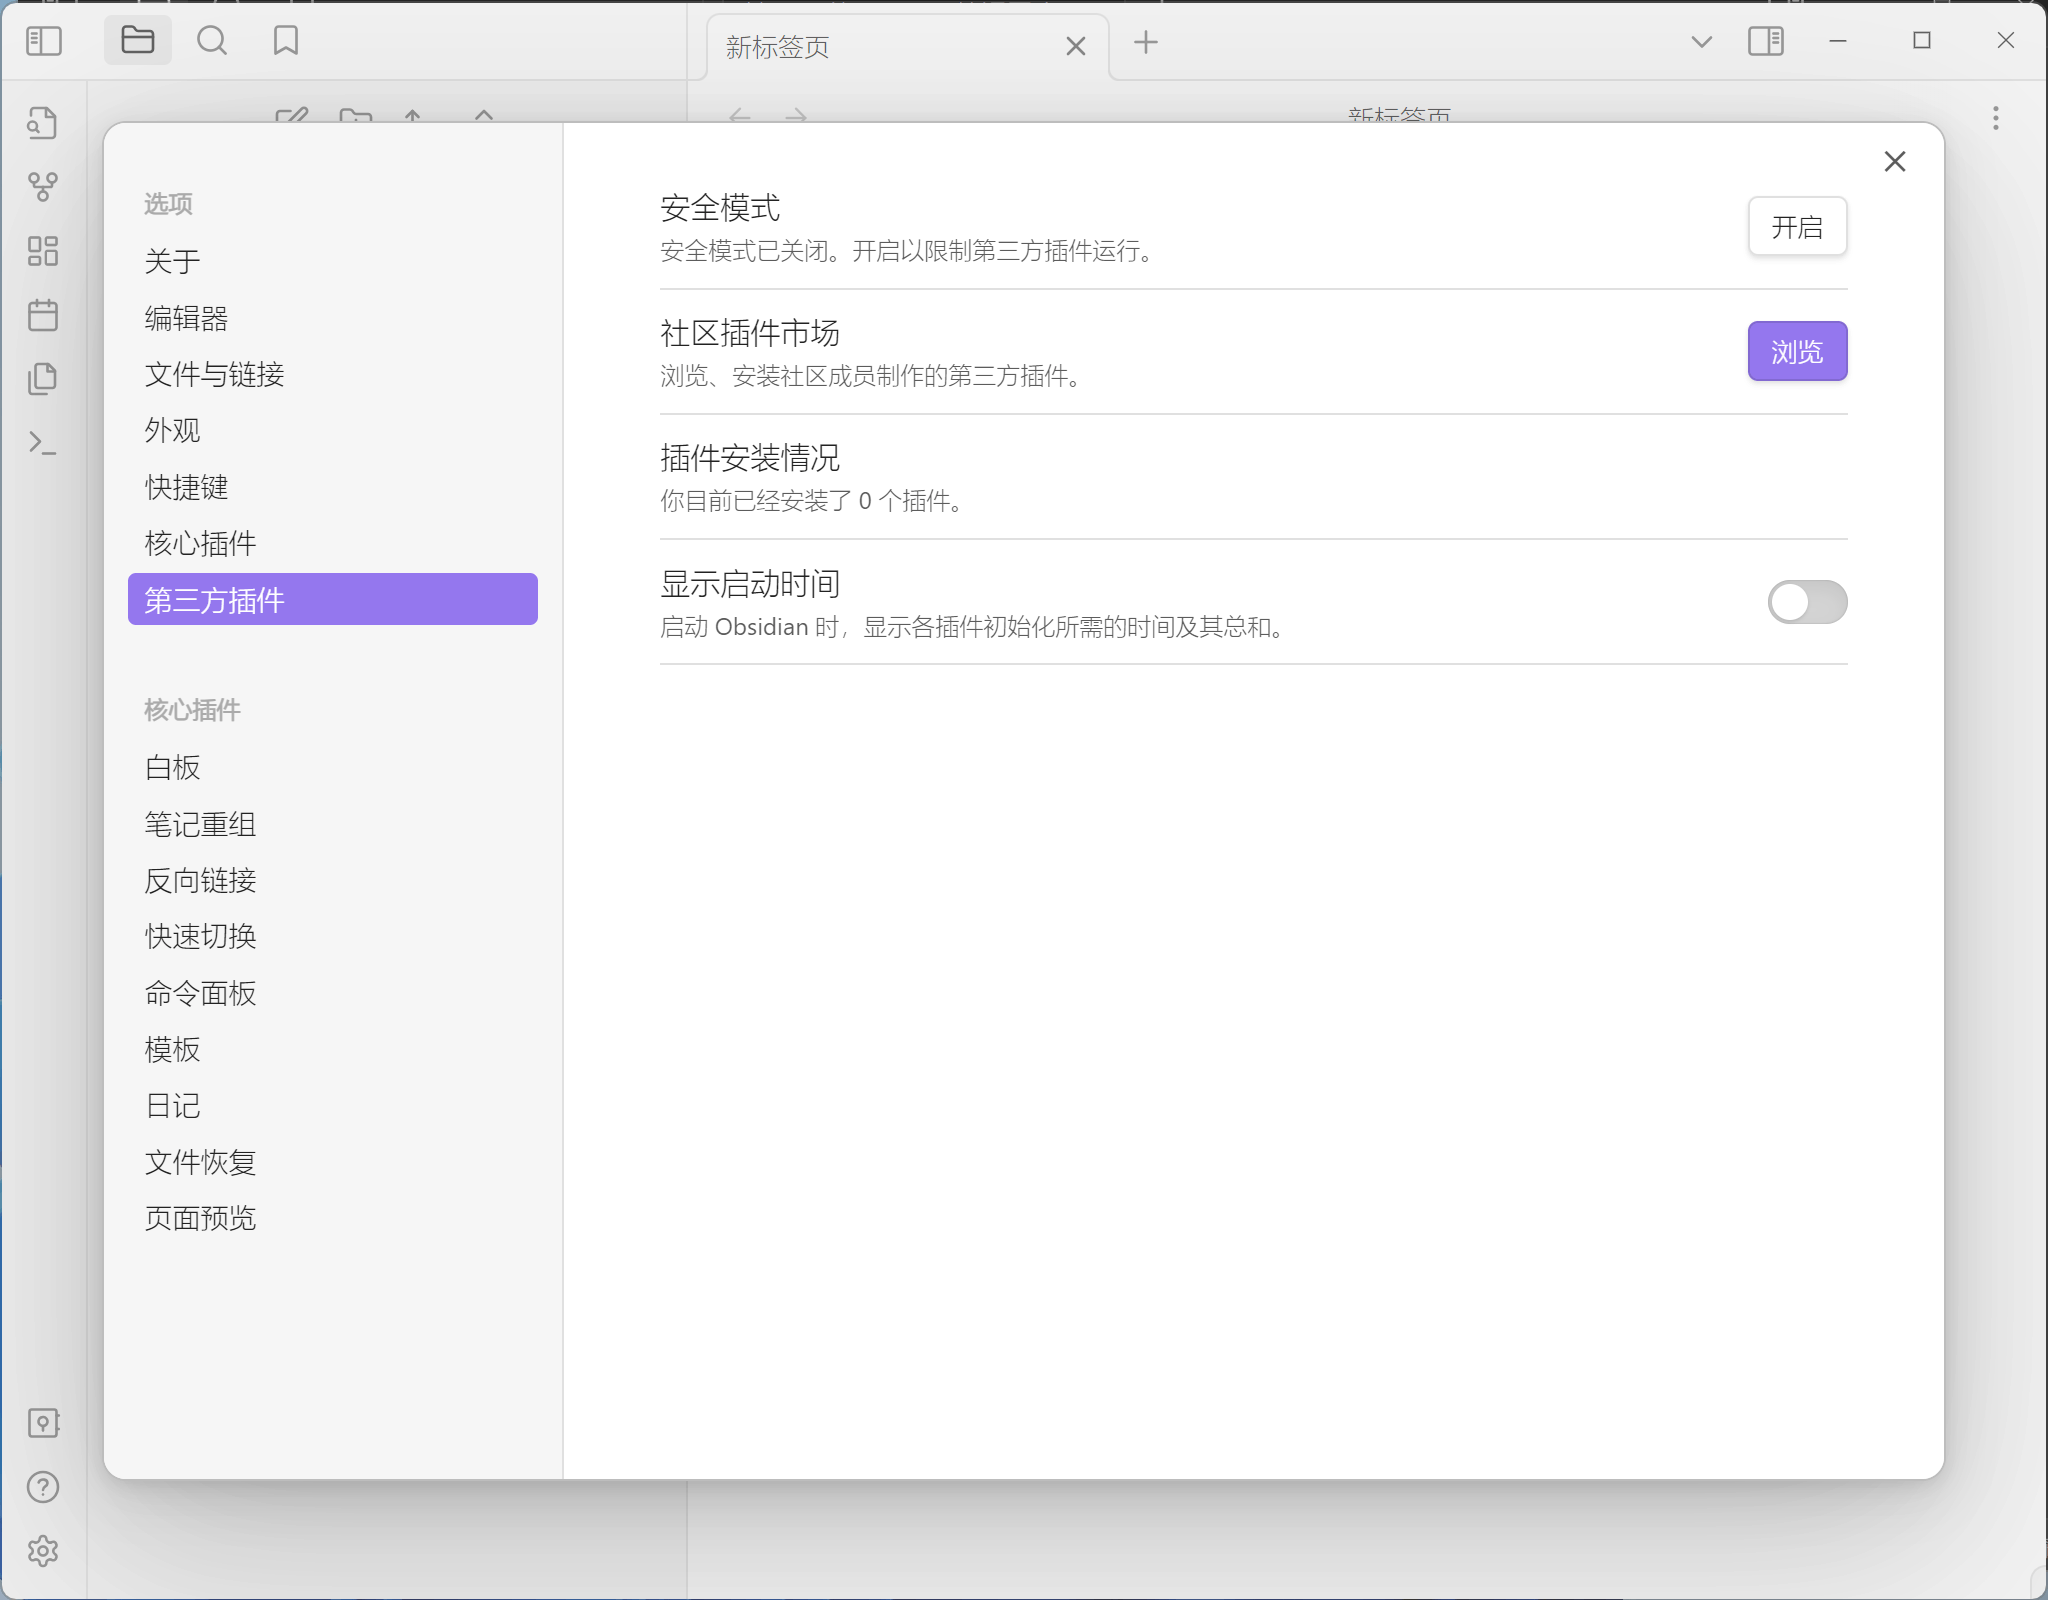This screenshot has width=2048, height=1600.
Task: Close the settings dialog
Action: click(1894, 161)
